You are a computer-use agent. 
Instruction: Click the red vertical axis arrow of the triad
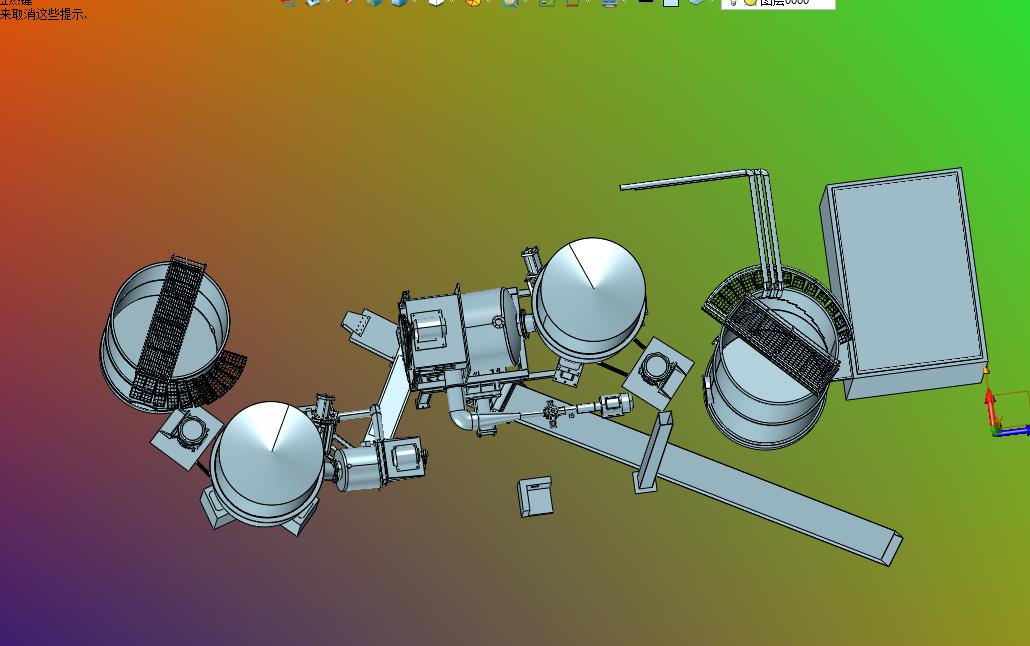[990, 405]
